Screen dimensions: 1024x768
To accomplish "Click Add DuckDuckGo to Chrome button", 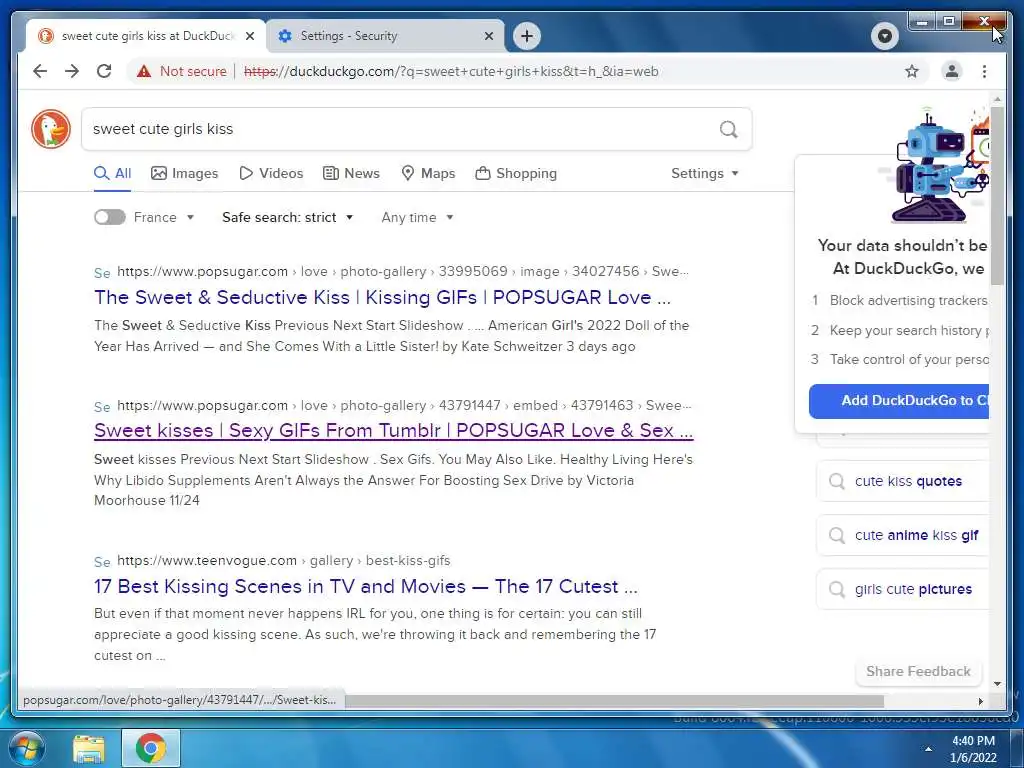I will (x=899, y=401).
